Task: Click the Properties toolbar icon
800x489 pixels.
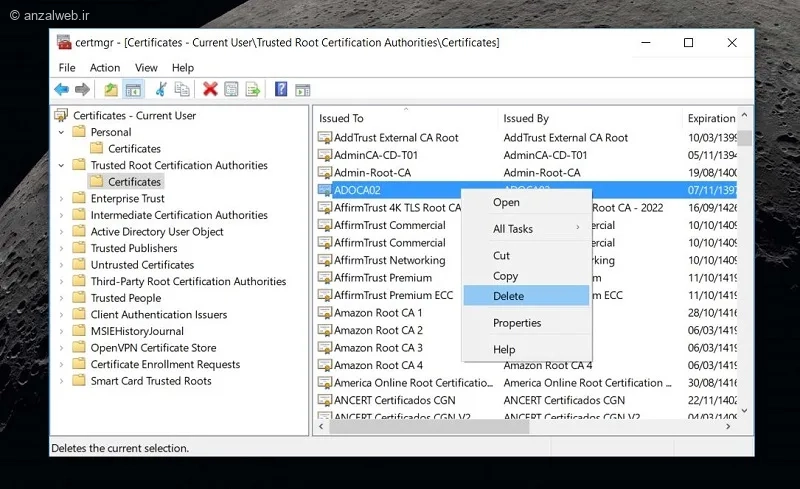Action: click(231, 89)
